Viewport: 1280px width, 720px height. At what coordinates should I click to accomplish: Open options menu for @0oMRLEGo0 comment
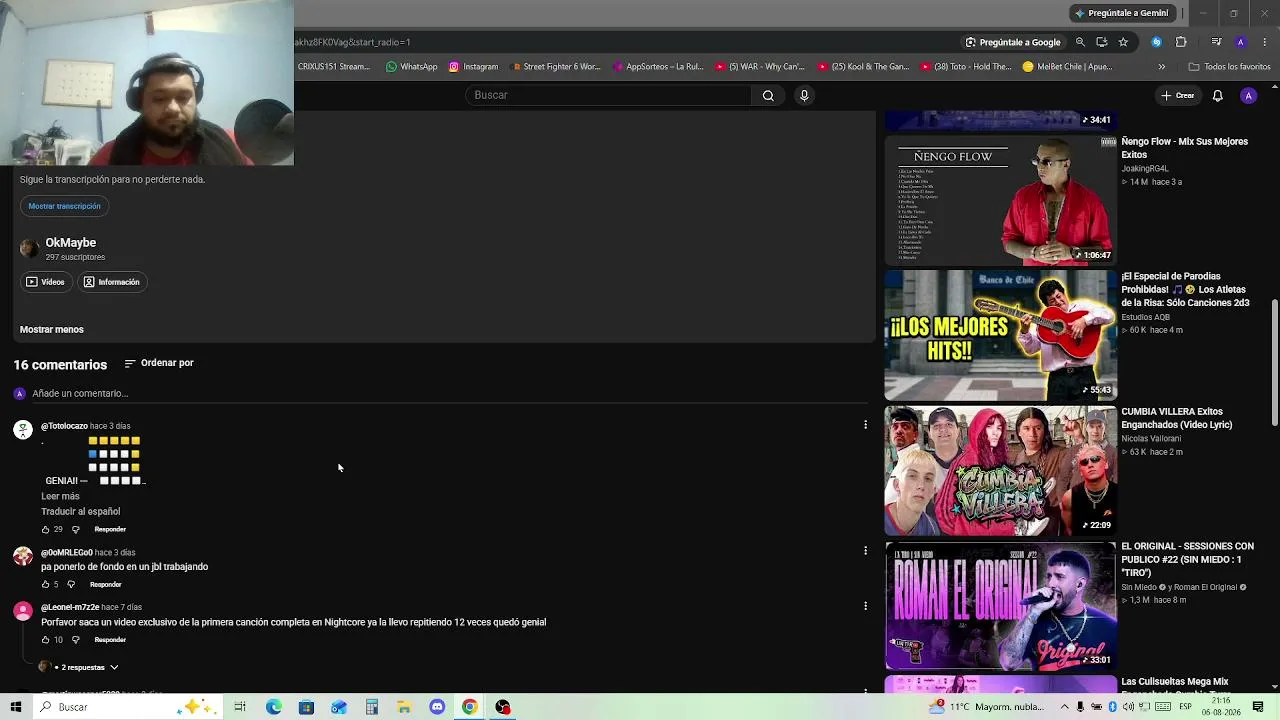coord(865,550)
